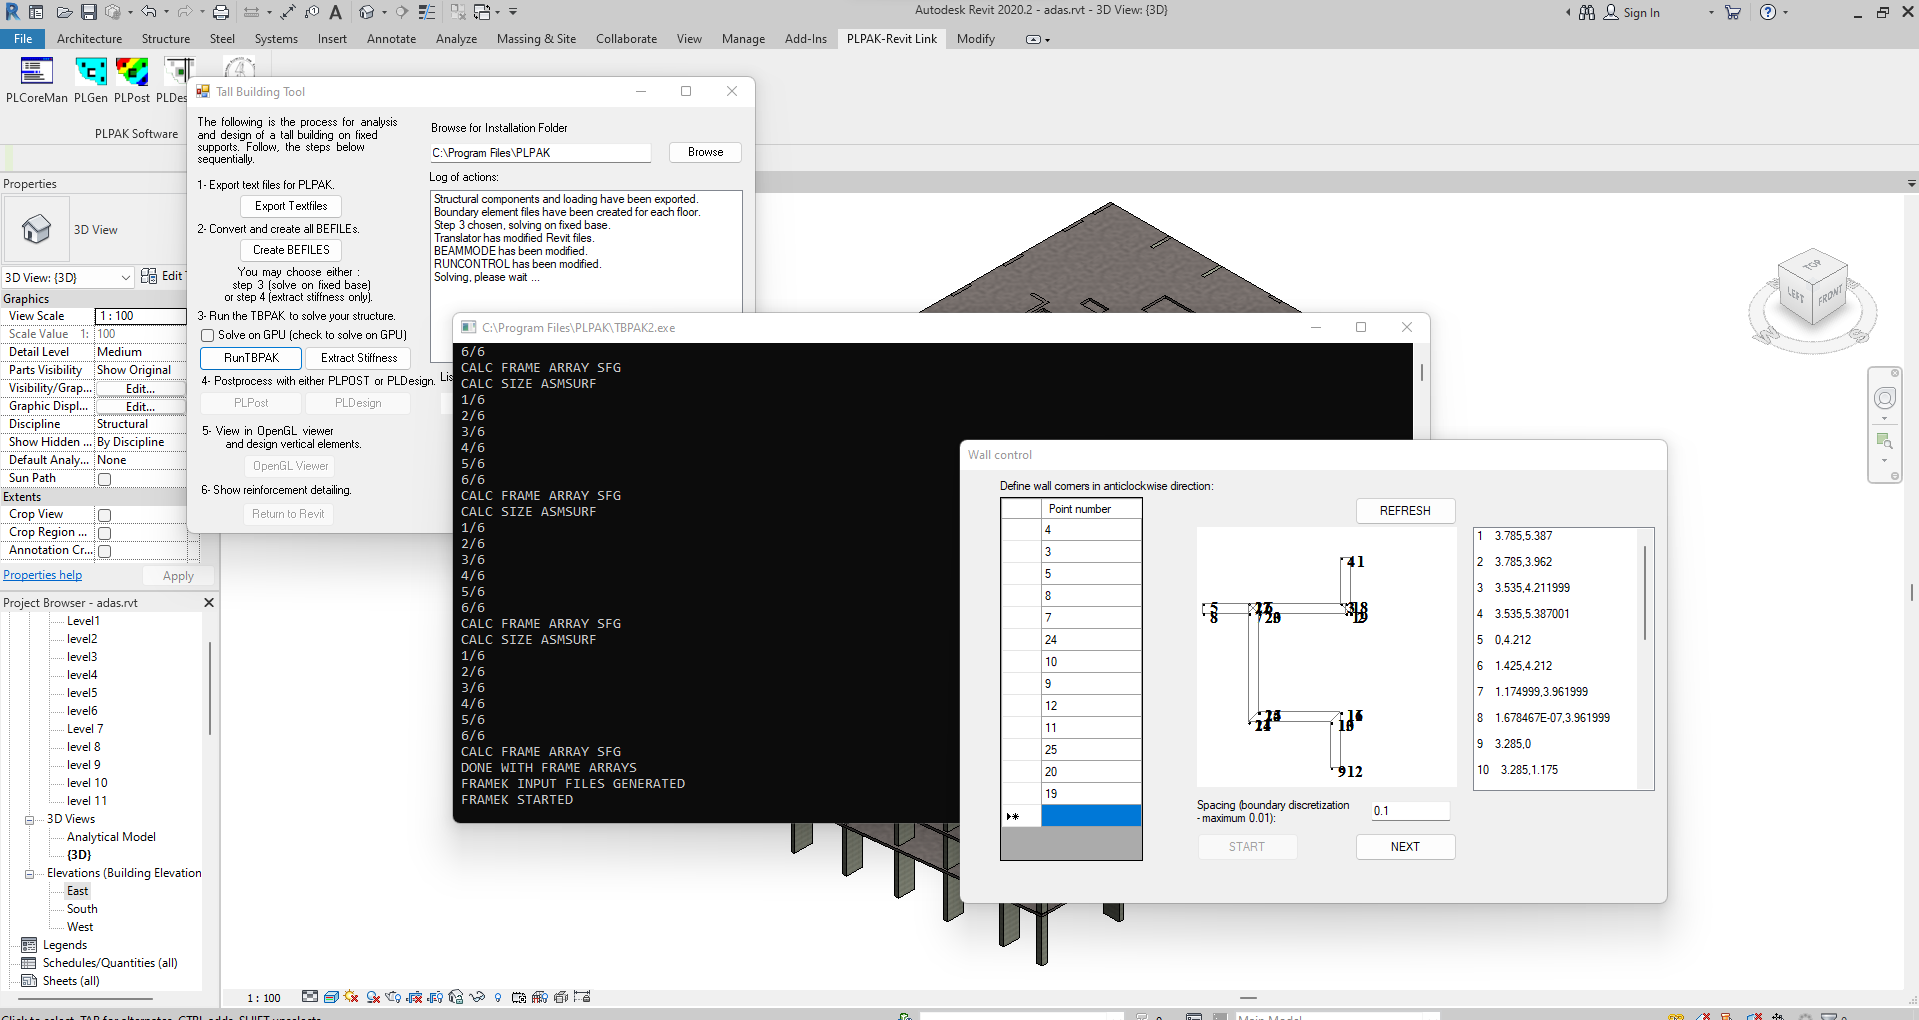Open the Properties help link
The width and height of the screenshot is (1919, 1020).
tap(42, 575)
